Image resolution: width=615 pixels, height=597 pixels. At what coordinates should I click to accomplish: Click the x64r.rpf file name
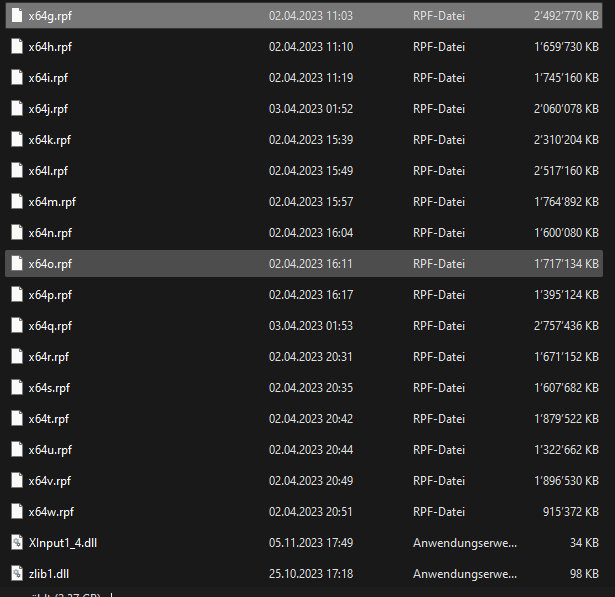click(x=48, y=357)
